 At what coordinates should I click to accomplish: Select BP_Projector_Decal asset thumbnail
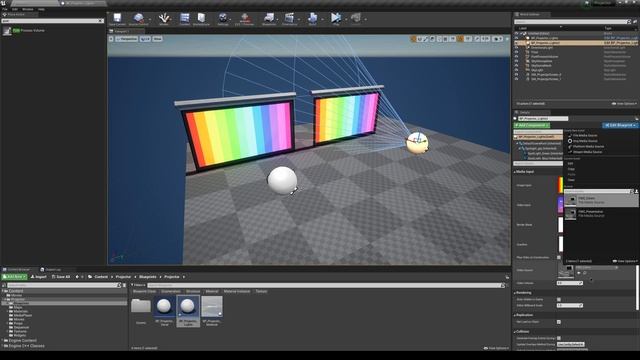coord(164,306)
